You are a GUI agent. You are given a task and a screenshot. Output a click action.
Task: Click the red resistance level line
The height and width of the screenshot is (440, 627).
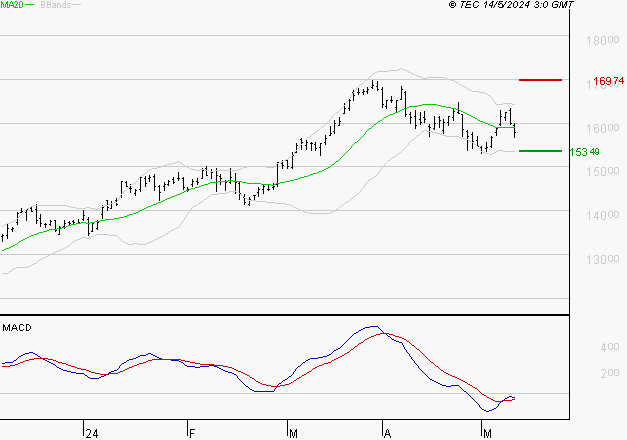click(540, 80)
